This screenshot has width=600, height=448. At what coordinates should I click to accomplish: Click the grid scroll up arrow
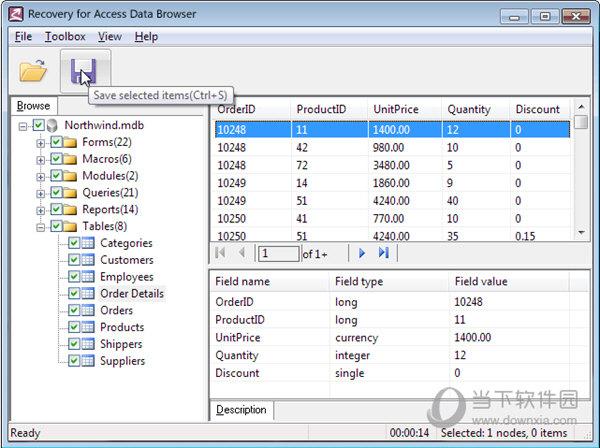tap(581, 107)
